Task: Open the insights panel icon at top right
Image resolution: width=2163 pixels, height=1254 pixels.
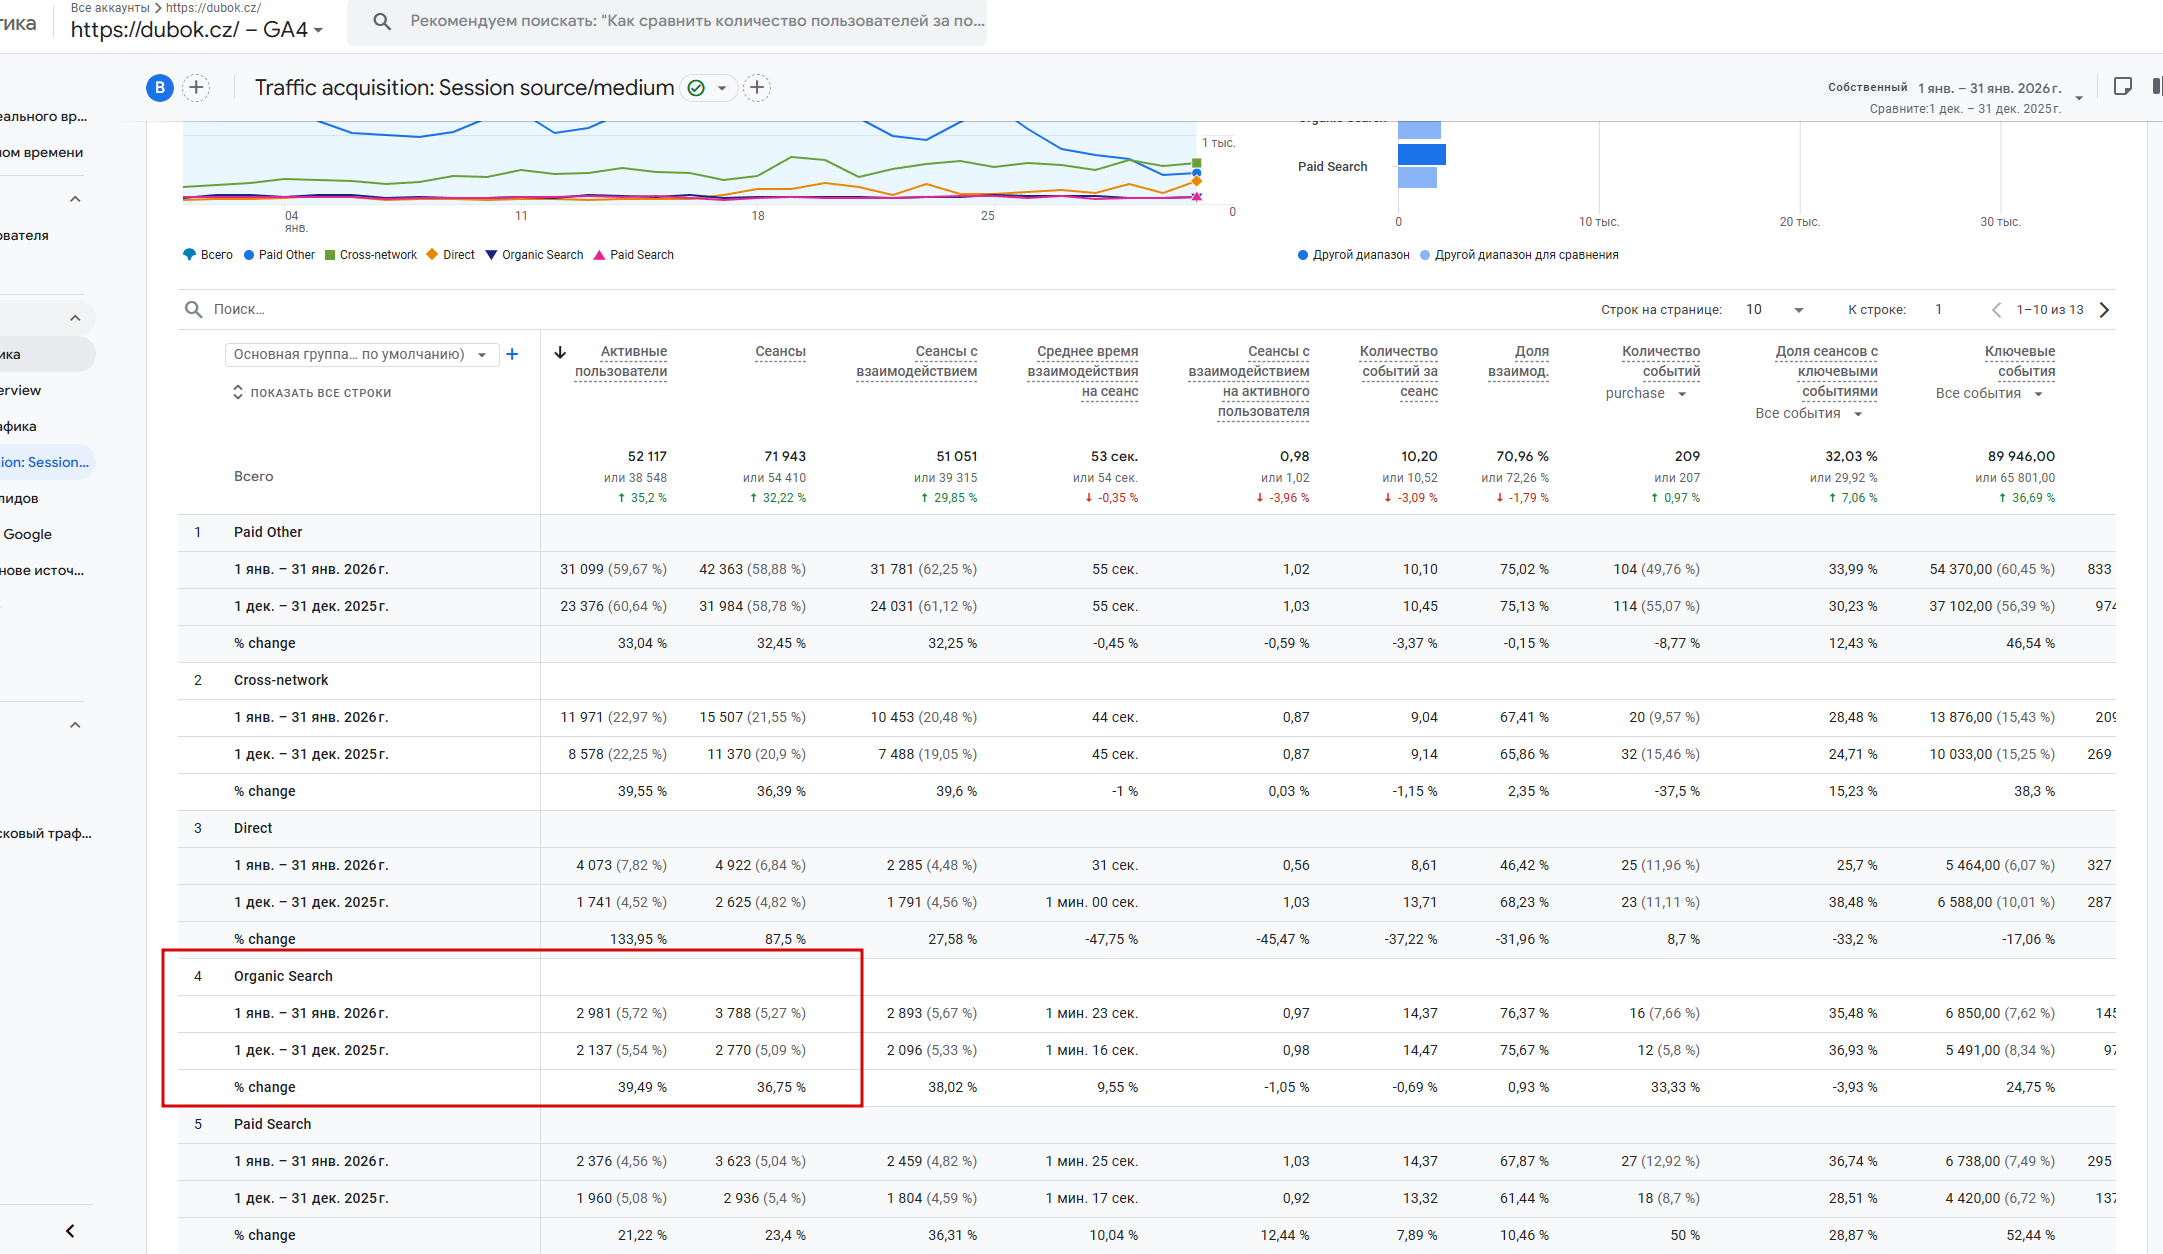Action: 2122,87
